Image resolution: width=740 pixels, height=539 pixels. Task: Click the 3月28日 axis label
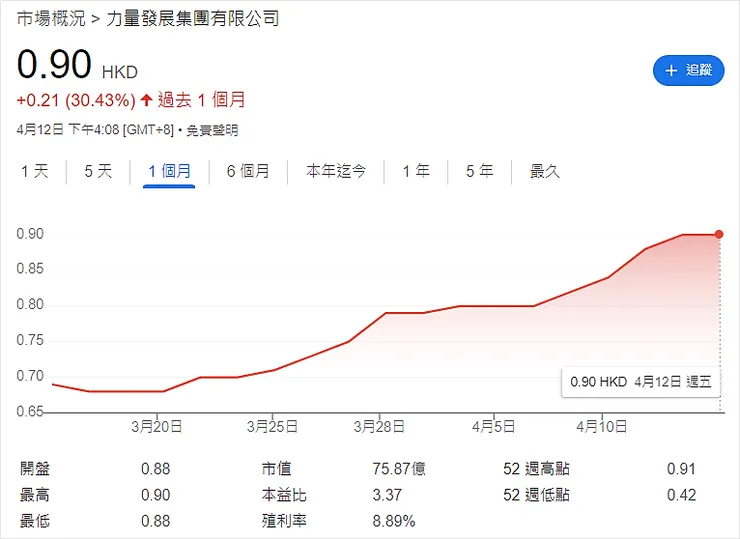pyautogui.click(x=379, y=427)
